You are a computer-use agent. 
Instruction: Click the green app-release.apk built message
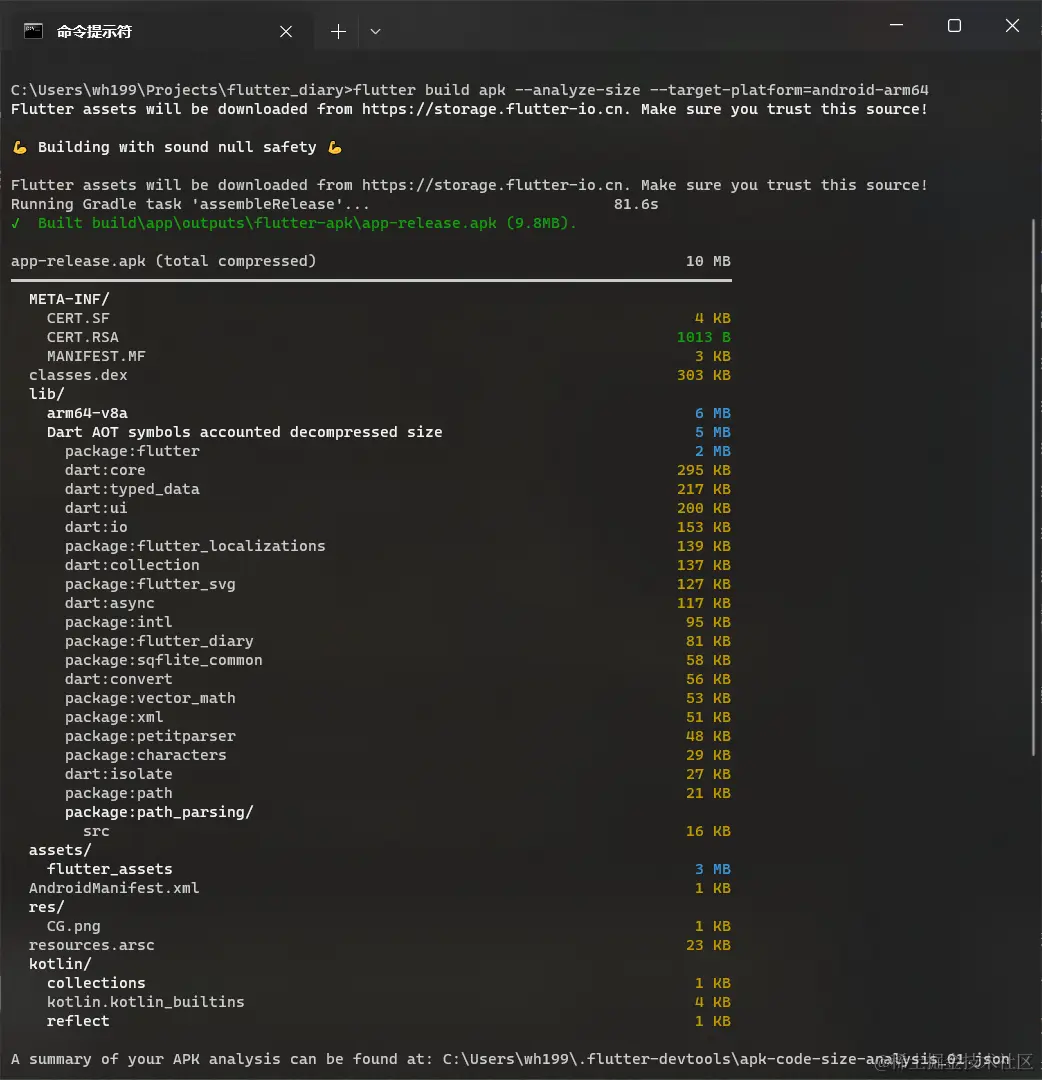[293, 223]
